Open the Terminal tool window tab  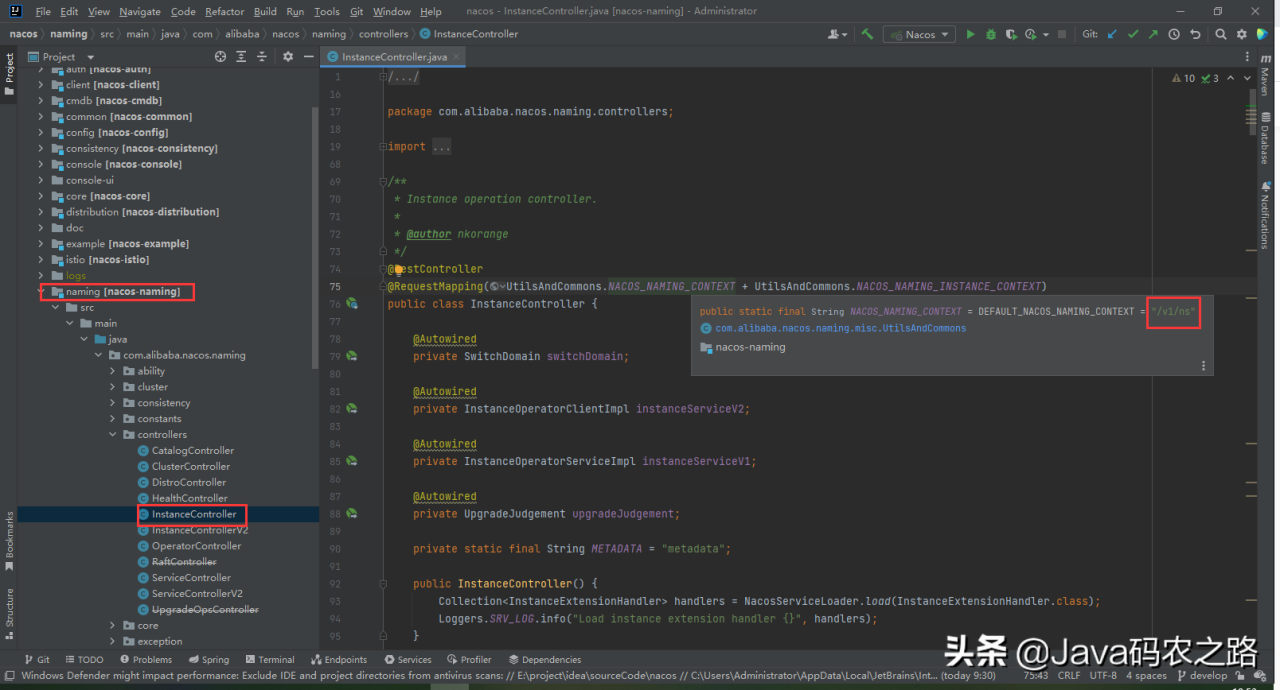coord(269,660)
